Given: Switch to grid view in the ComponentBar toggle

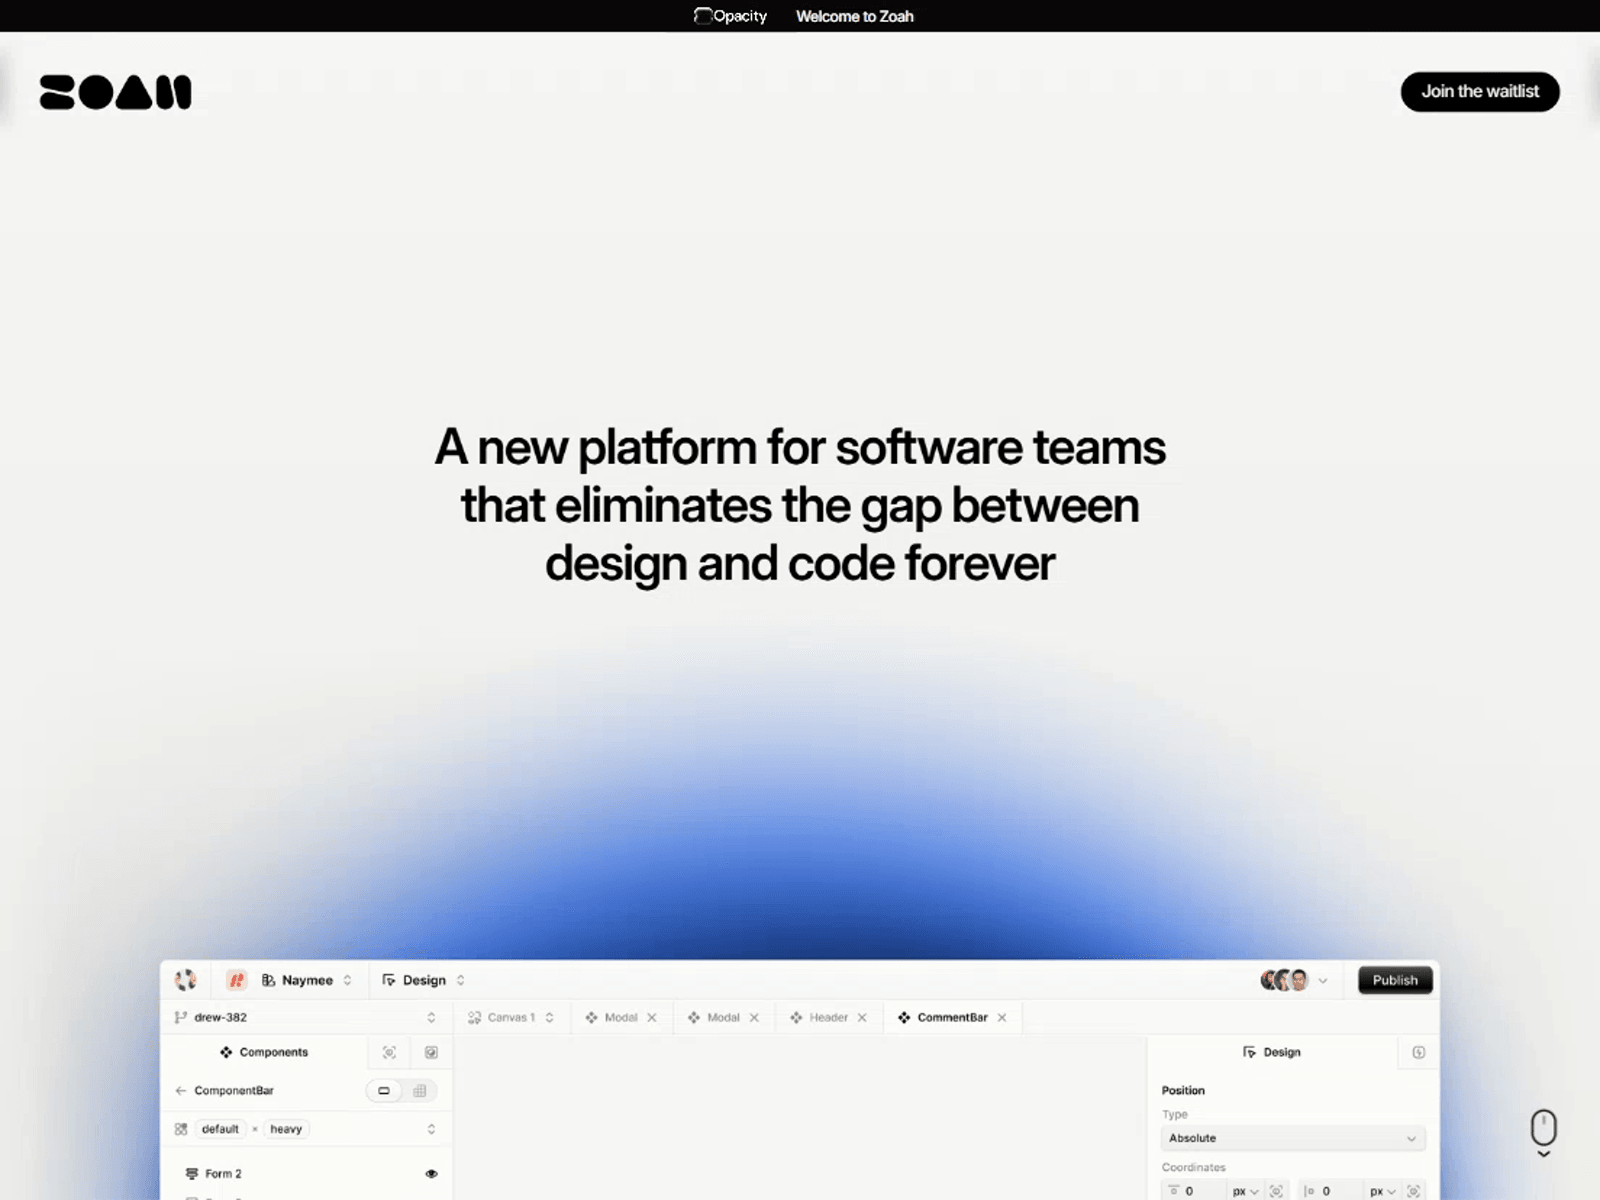Looking at the screenshot, I should pyautogui.click(x=420, y=1090).
